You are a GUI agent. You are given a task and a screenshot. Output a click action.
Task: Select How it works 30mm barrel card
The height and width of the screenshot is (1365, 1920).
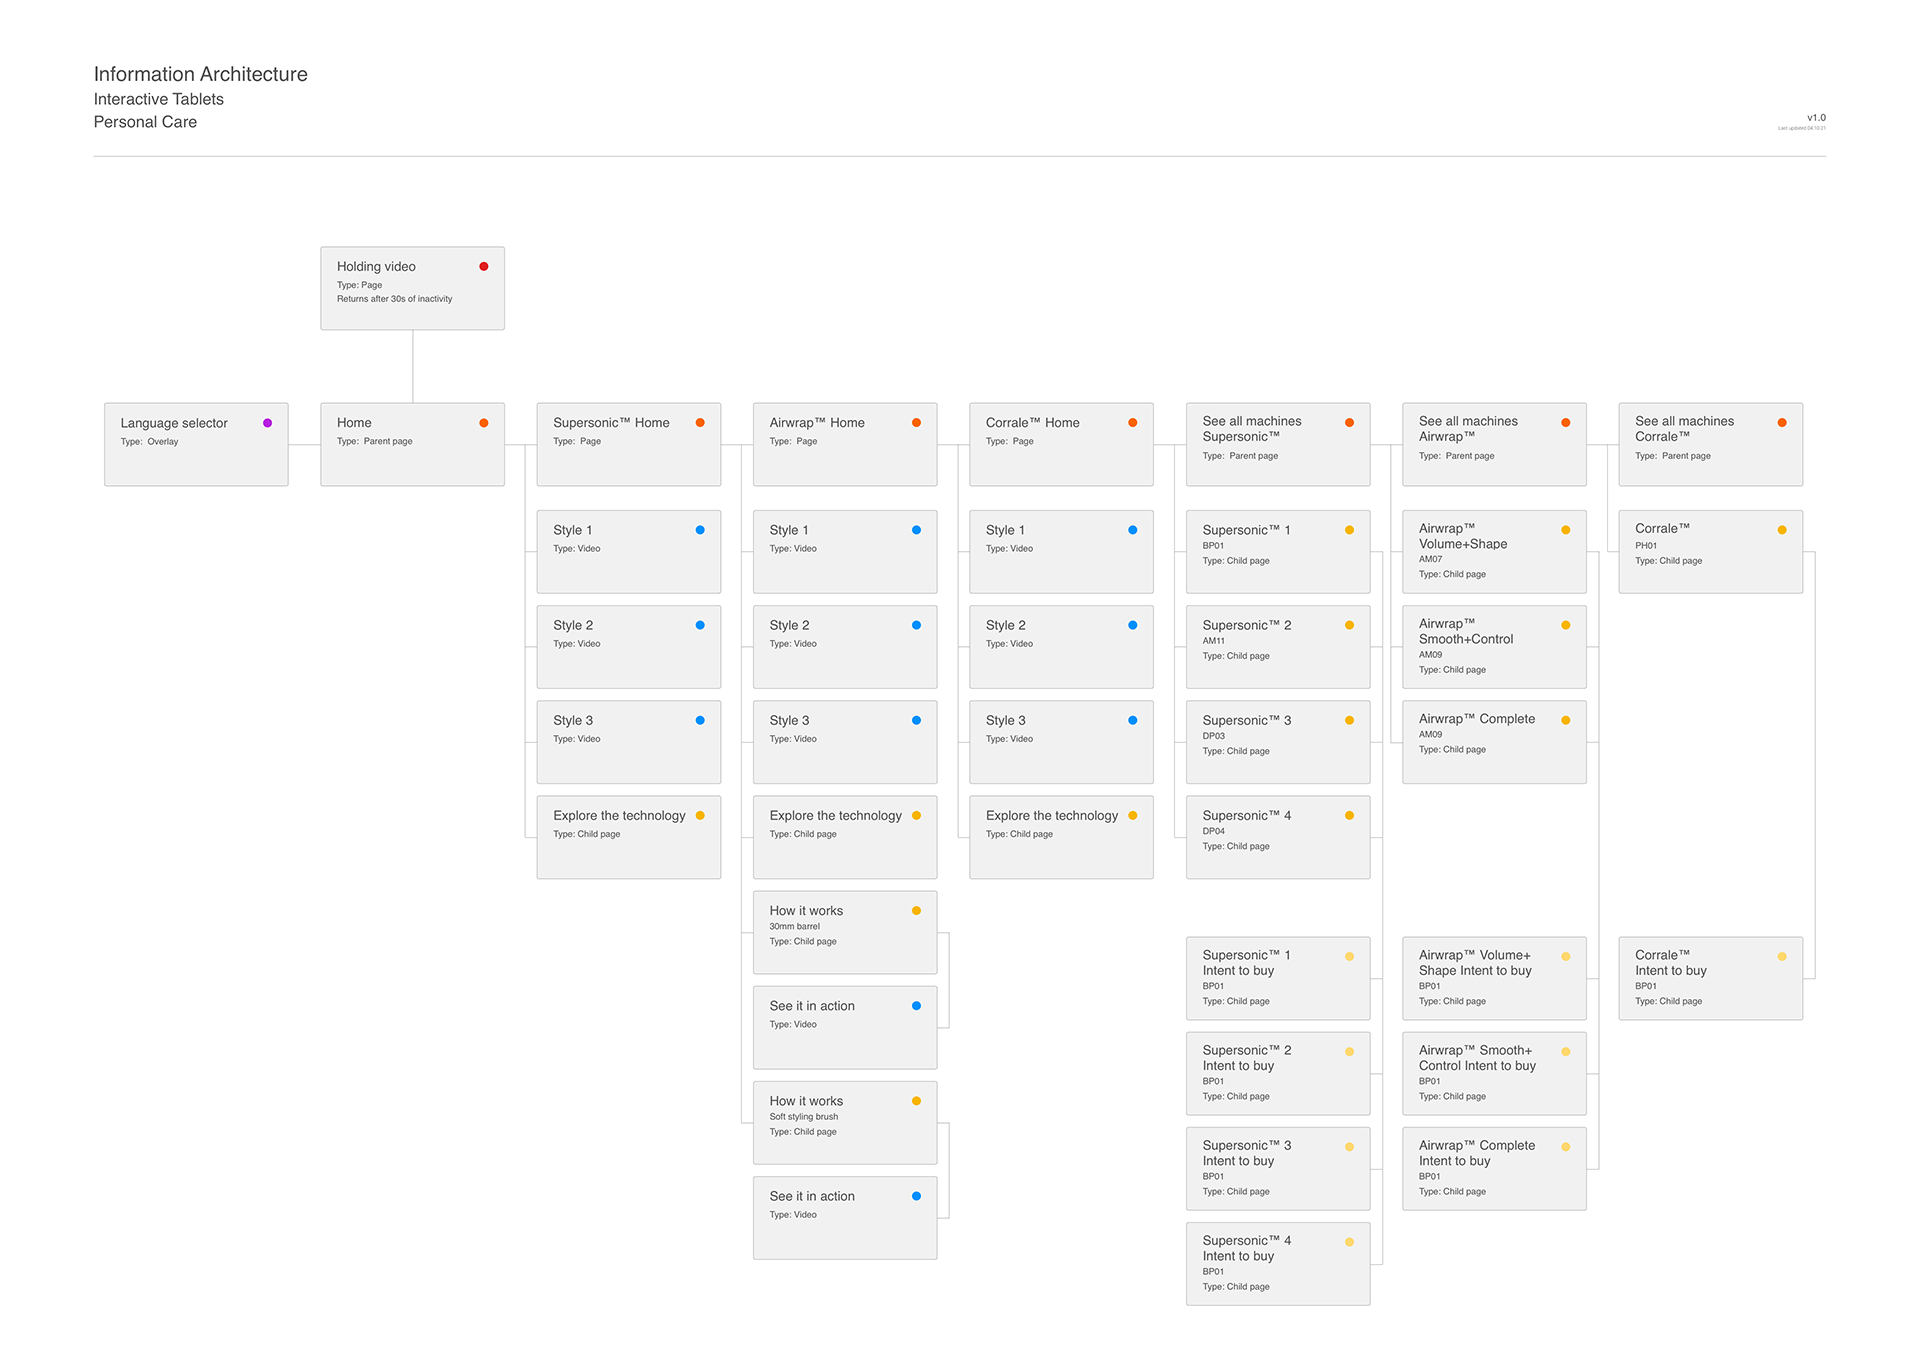pyautogui.click(x=844, y=933)
